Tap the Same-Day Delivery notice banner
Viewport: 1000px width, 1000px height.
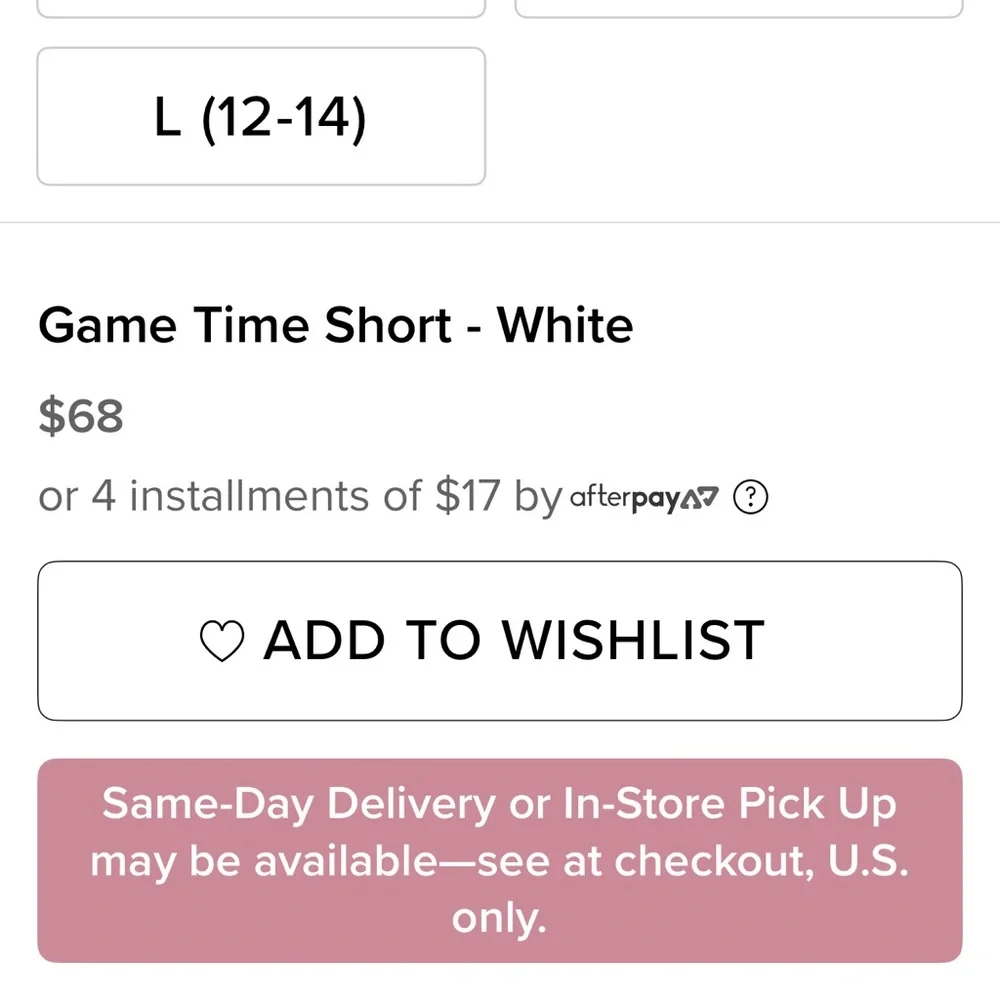(x=500, y=860)
